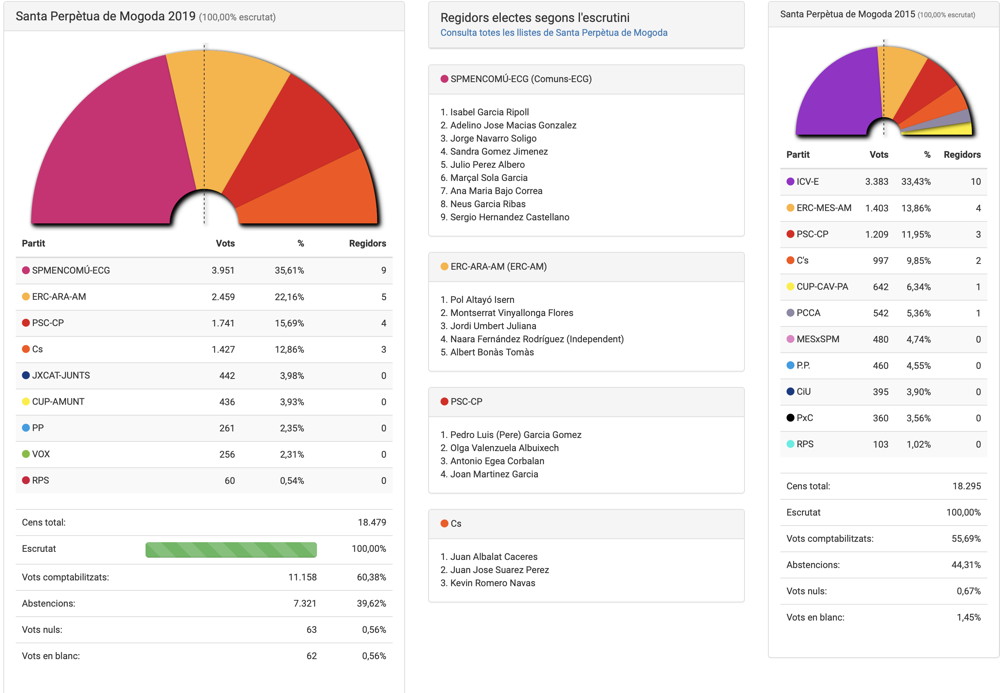The width and height of the screenshot is (1000, 693).
Task: Click the Regidors column header in 2019 table
Action: (366, 243)
